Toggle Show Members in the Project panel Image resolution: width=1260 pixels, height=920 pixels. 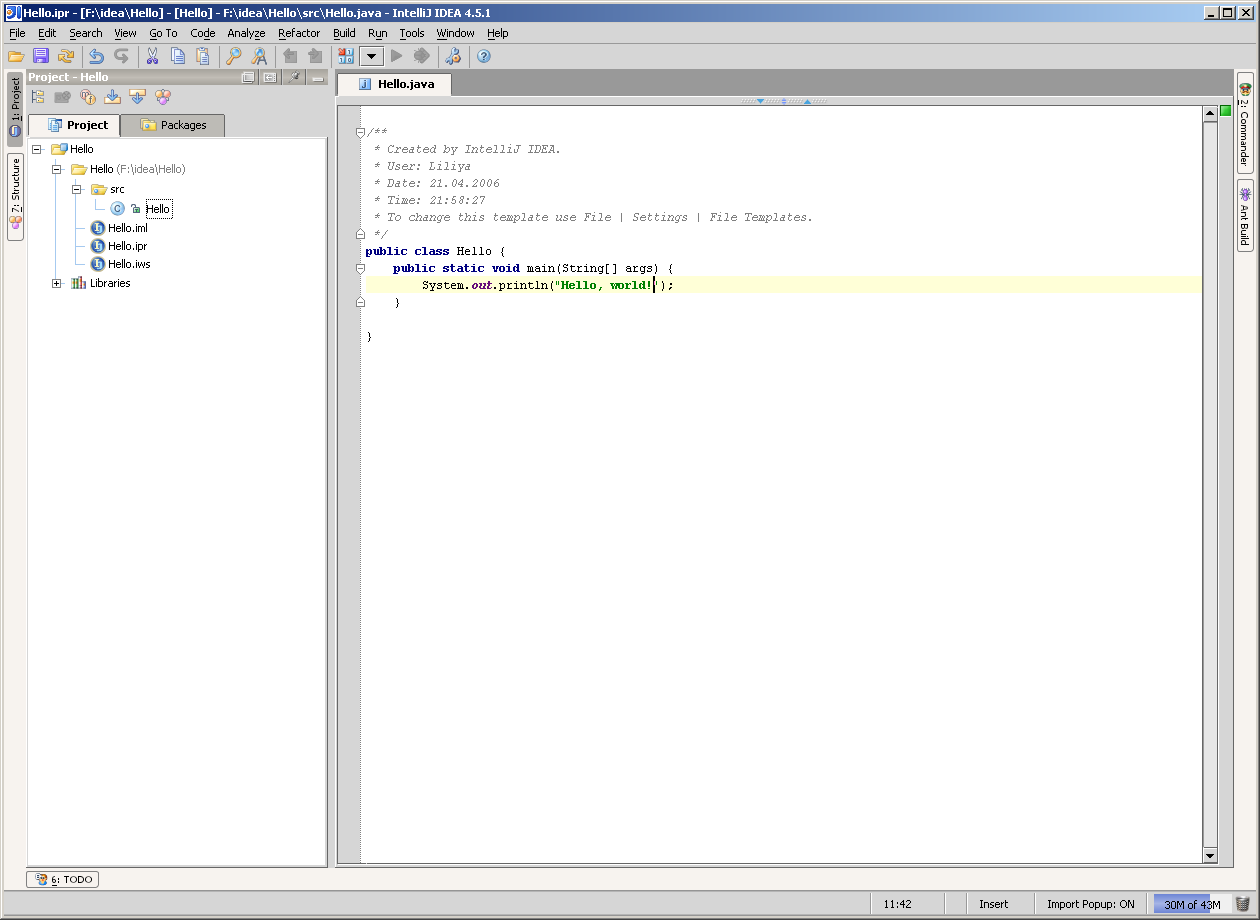point(88,97)
